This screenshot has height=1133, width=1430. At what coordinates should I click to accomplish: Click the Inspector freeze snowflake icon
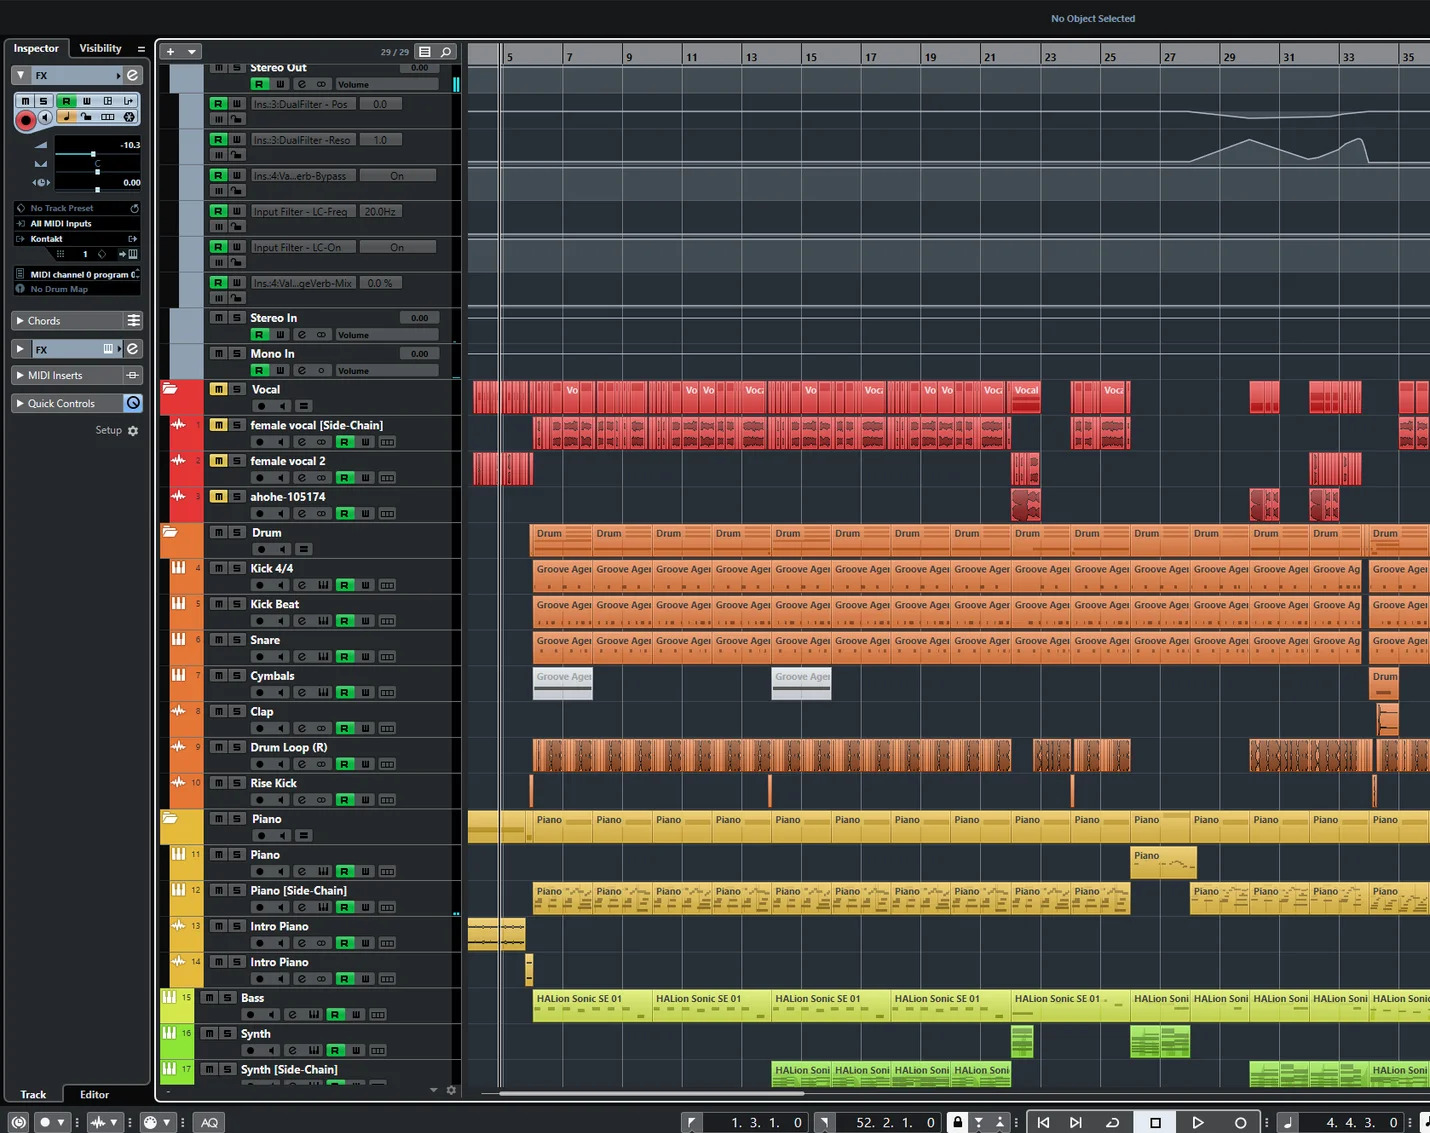click(129, 117)
